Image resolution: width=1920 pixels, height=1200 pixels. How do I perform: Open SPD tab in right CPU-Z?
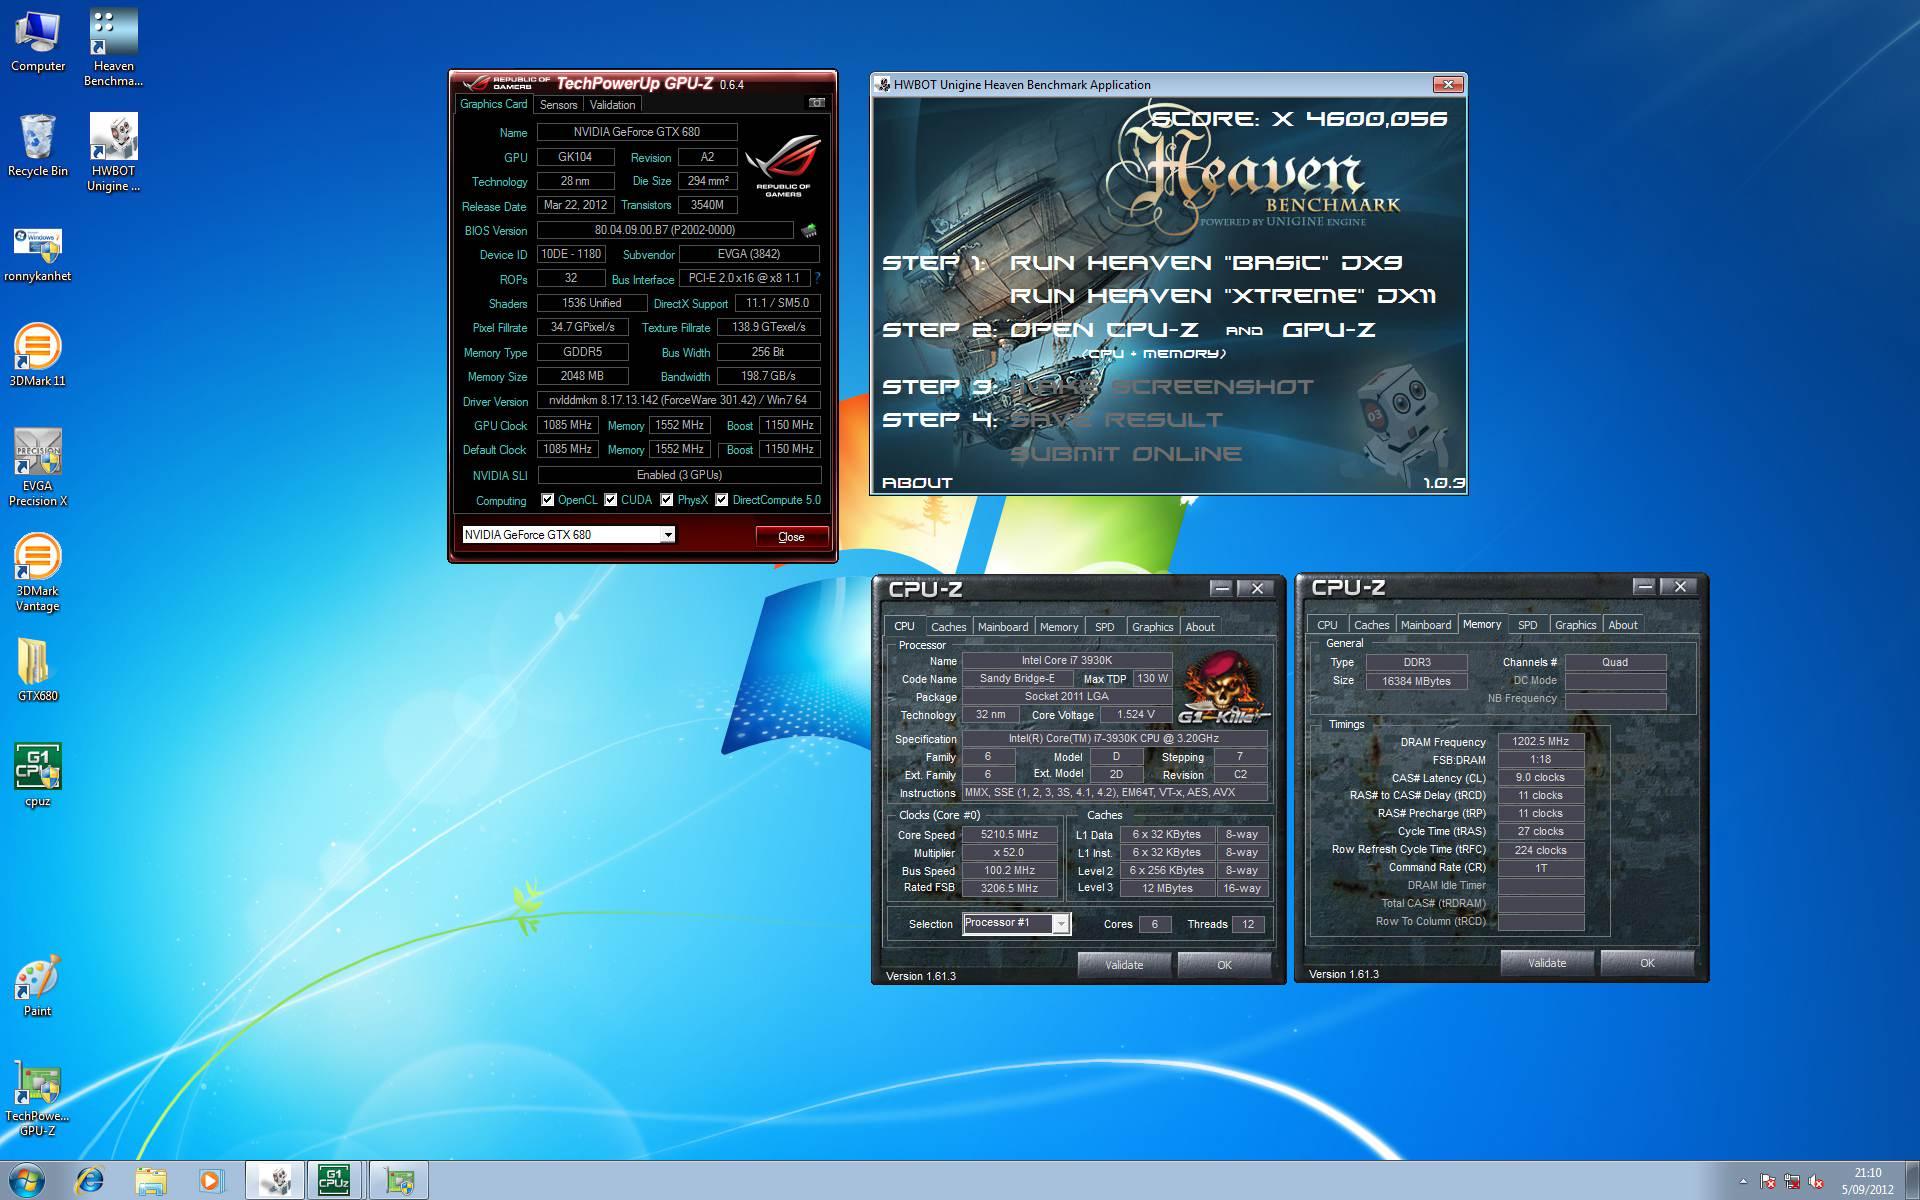[x=1527, y=625]
